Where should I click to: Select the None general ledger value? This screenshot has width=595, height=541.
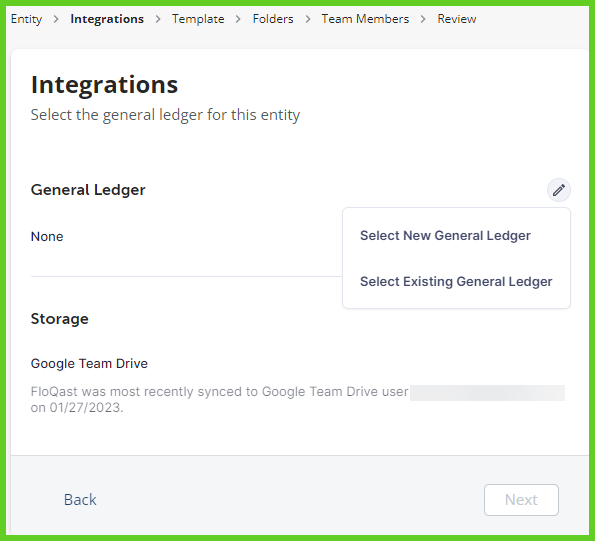pyautogui.click(x=47, y=236)
